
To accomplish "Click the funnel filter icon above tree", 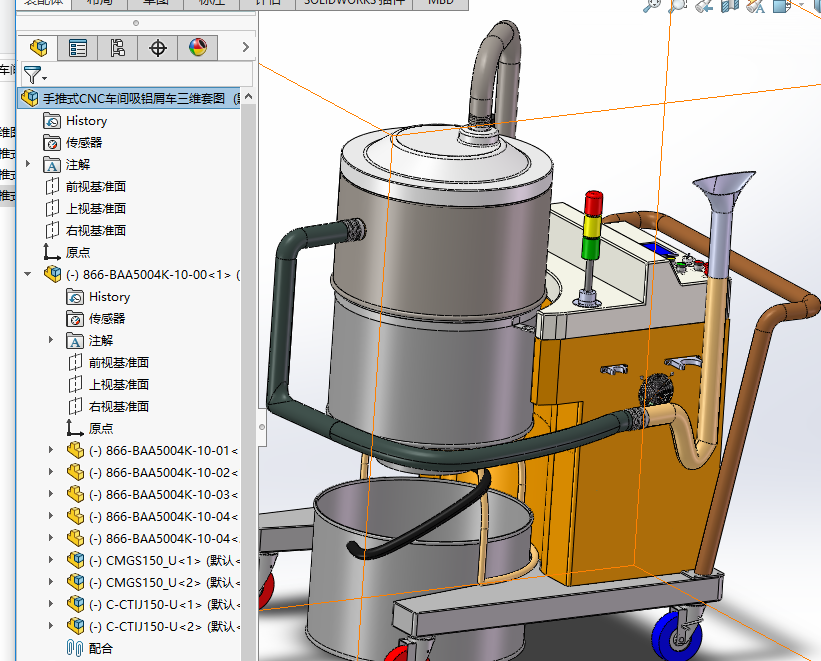I will tap(32, 75).
